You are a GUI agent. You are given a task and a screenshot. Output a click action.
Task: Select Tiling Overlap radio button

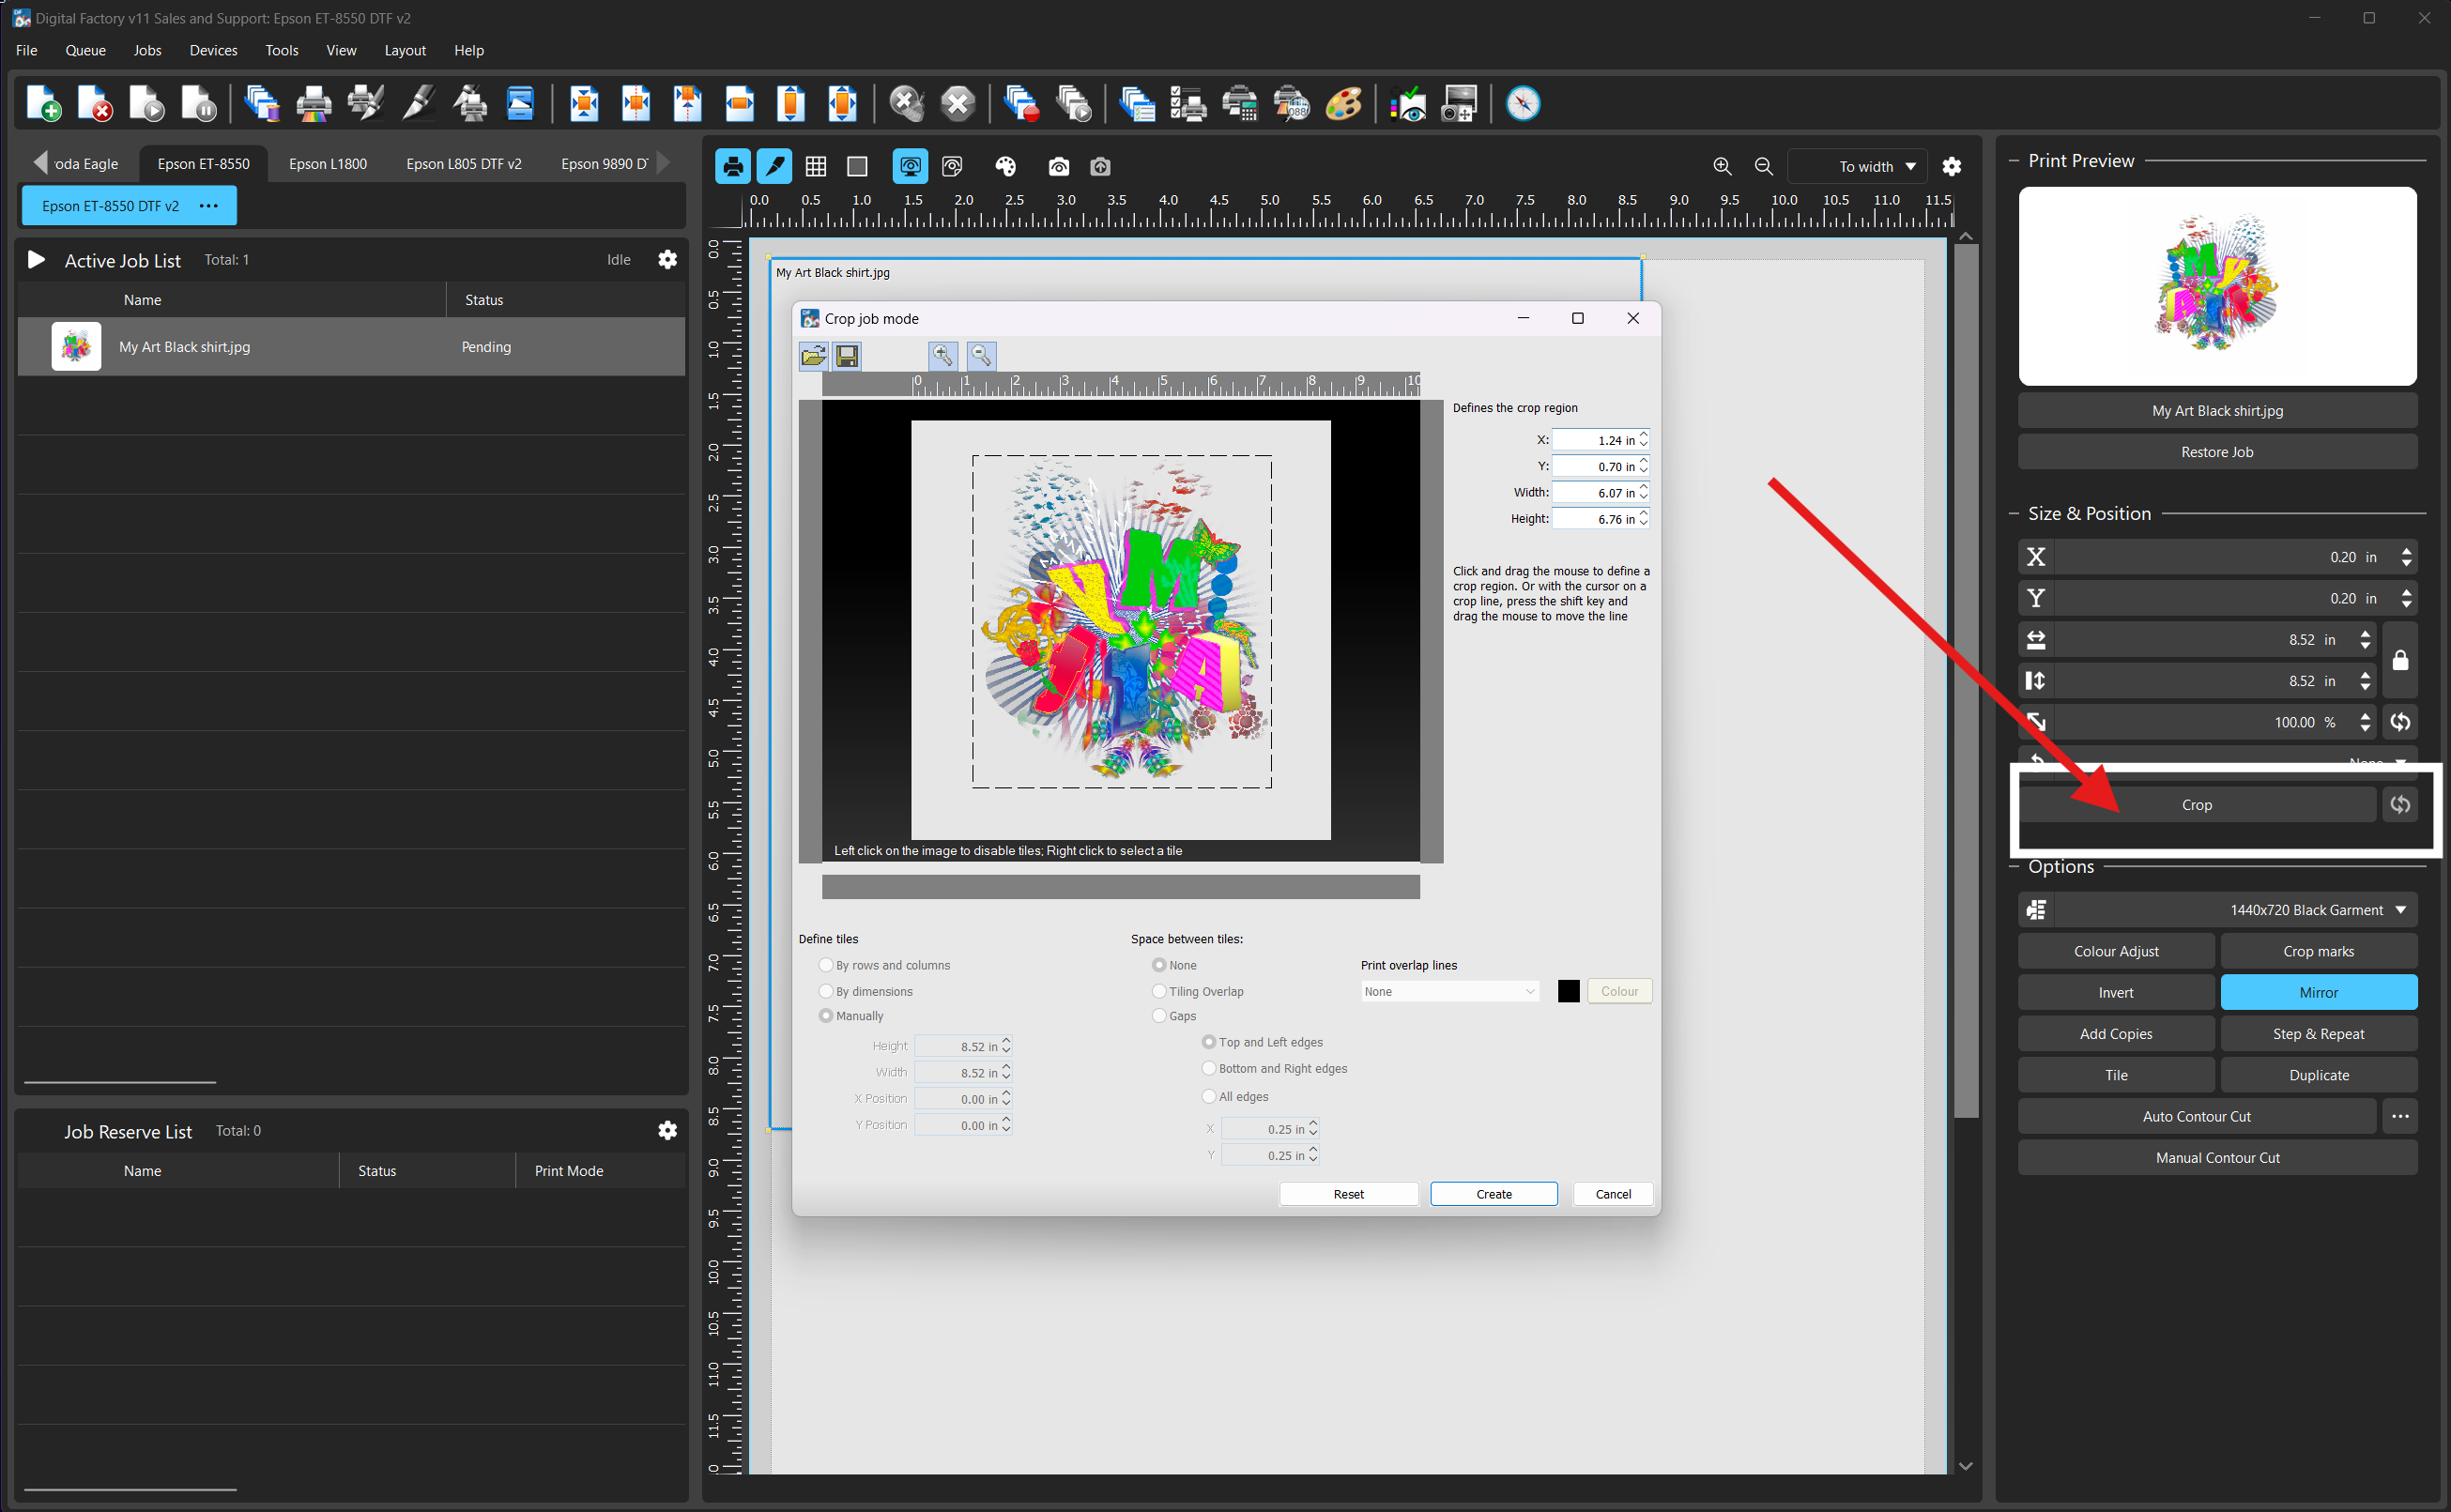click(x=1159, y=991)
